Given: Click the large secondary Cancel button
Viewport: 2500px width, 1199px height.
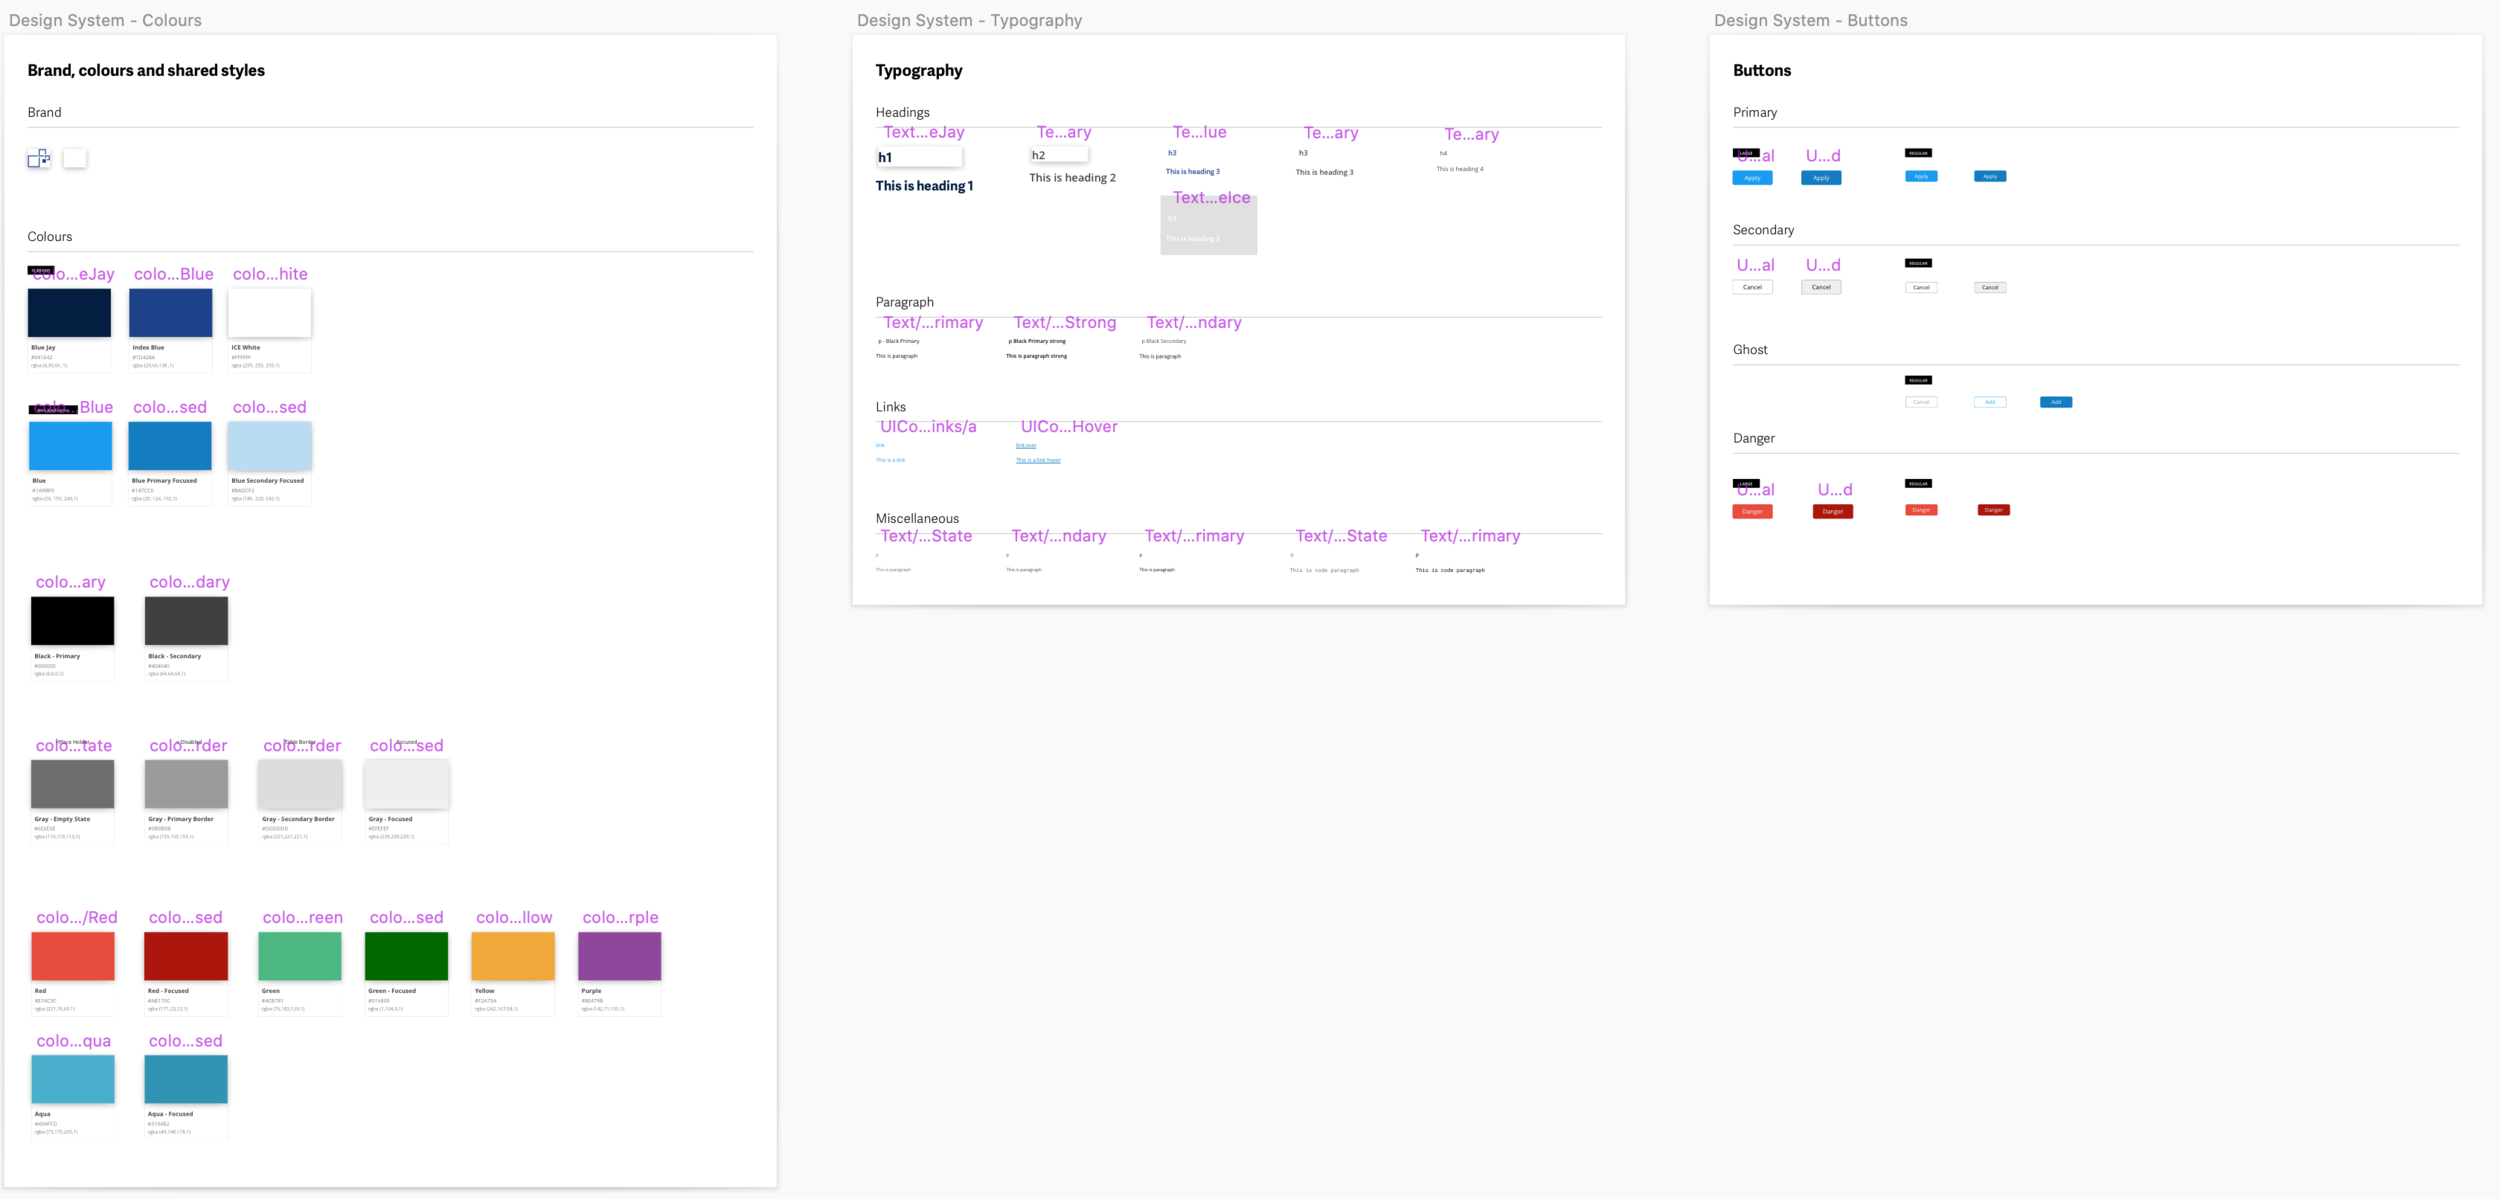Looking at the screenshot, I should tap(1752, 287).
